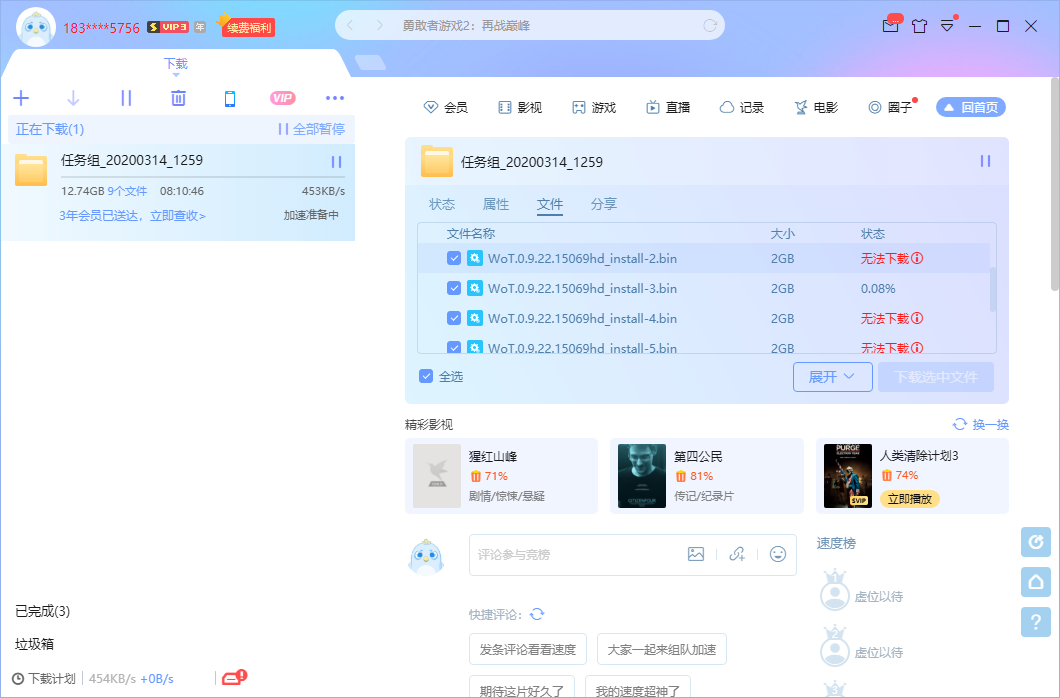
Task: Post quick comment 发条评论看看速度
Action: [528, 649]
